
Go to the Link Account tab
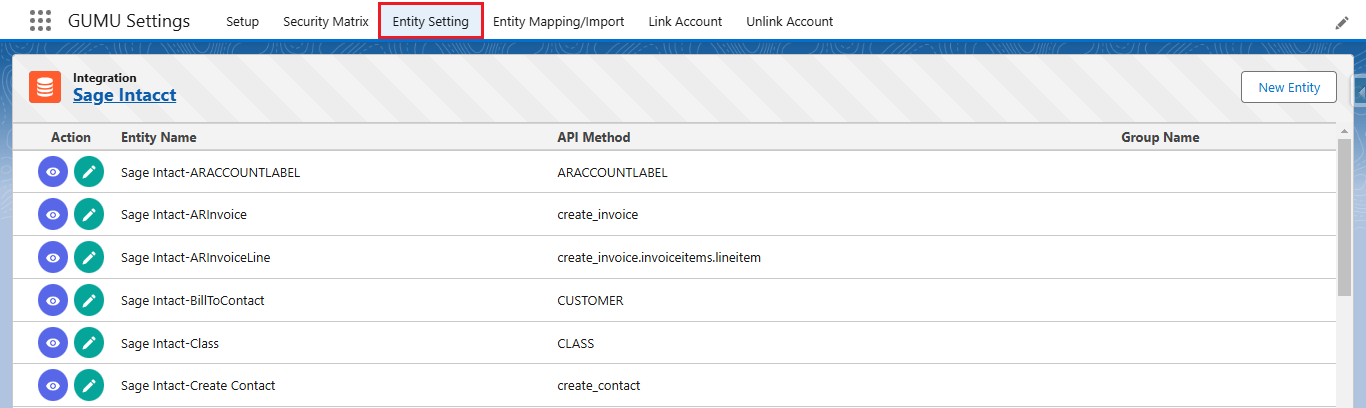pyautogui.click(x=685, y=21)
